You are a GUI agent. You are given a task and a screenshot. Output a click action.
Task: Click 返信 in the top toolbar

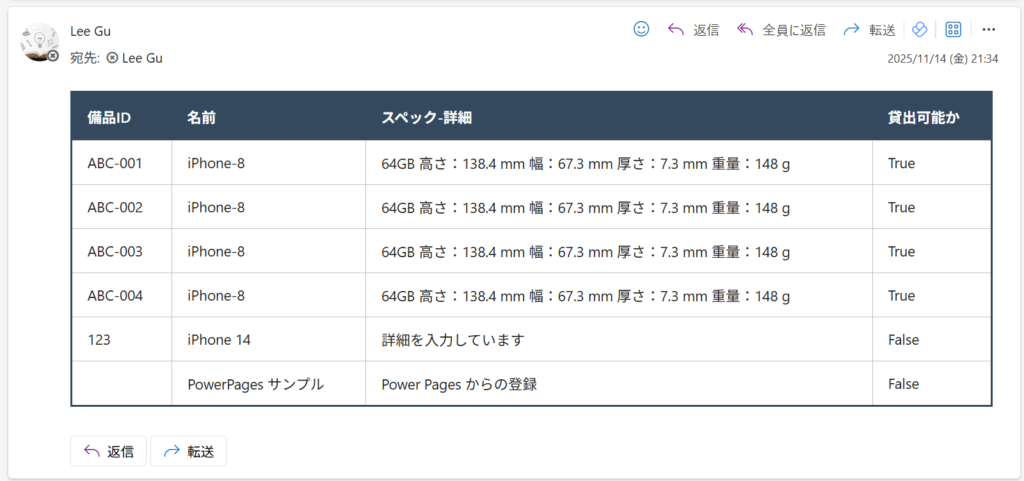tap(694, 30)
